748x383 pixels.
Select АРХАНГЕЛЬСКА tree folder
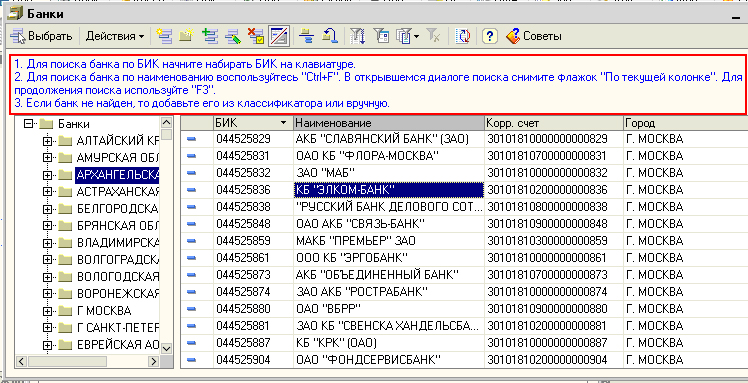(117, 175)
